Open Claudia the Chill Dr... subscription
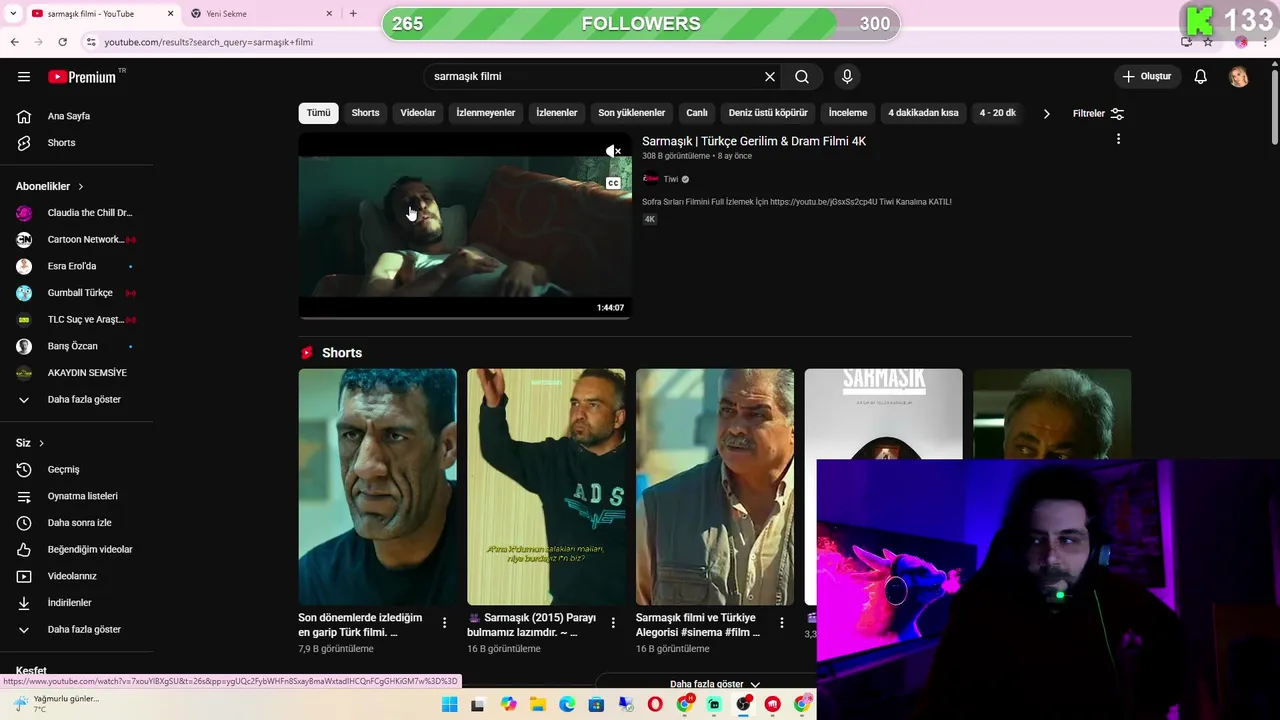This screenshot has height=720, width=1280. [77, 213]
